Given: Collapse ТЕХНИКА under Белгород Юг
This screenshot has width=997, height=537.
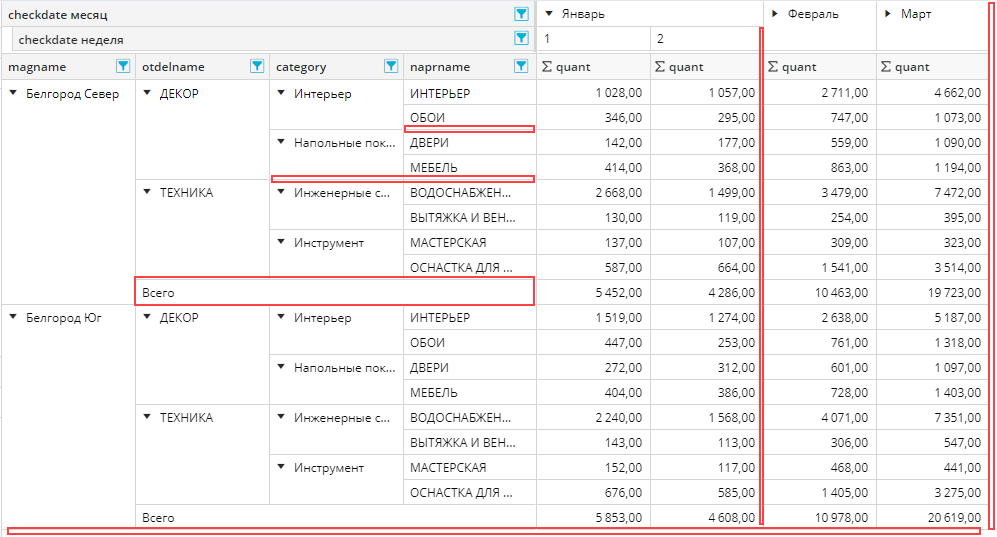Looking at the screenshot, I should pyautogui.click(x=147, y=418).
